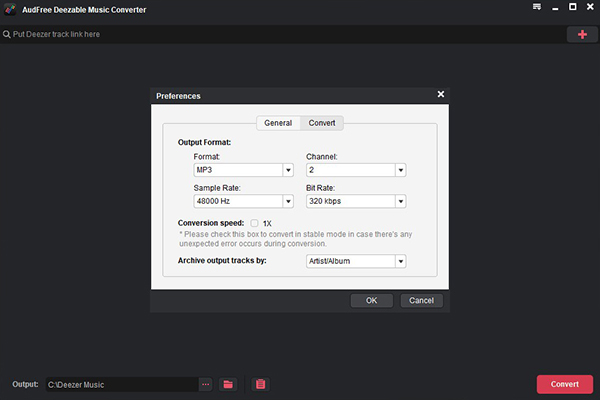600x400 pixels.
Task: Enable the 1X conversion speed checkbox
Action: click(255, 223)
